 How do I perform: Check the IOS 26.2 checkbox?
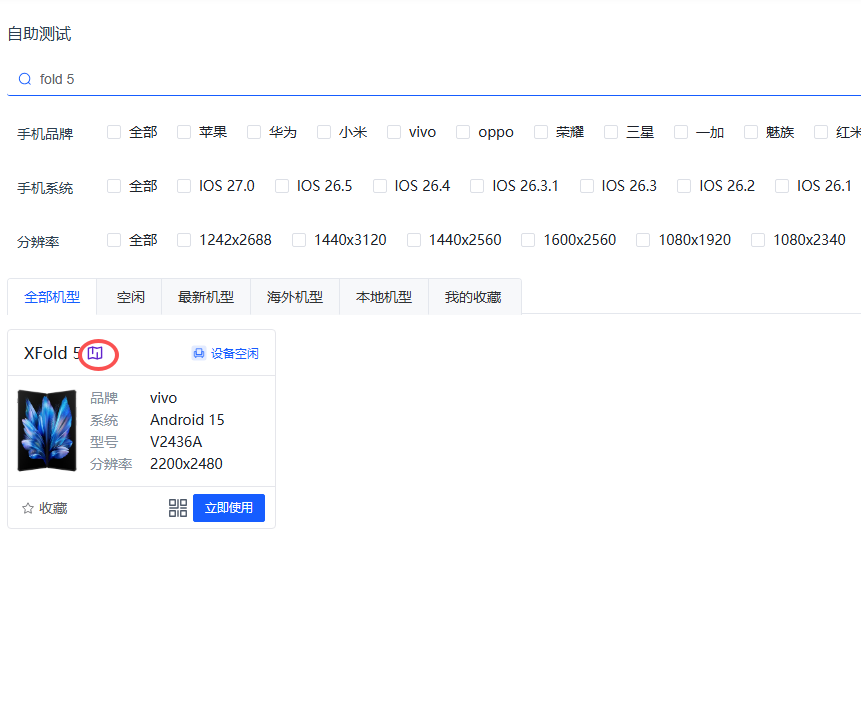tap(684, 186)
